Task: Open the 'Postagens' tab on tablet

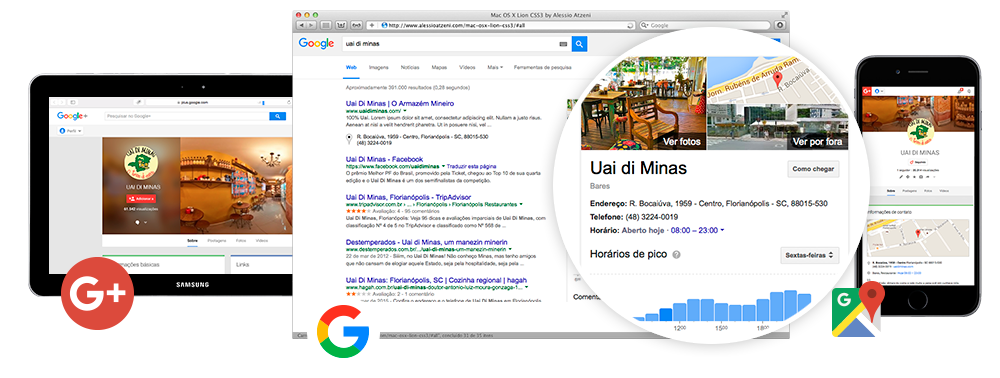Action: (217, 241)
